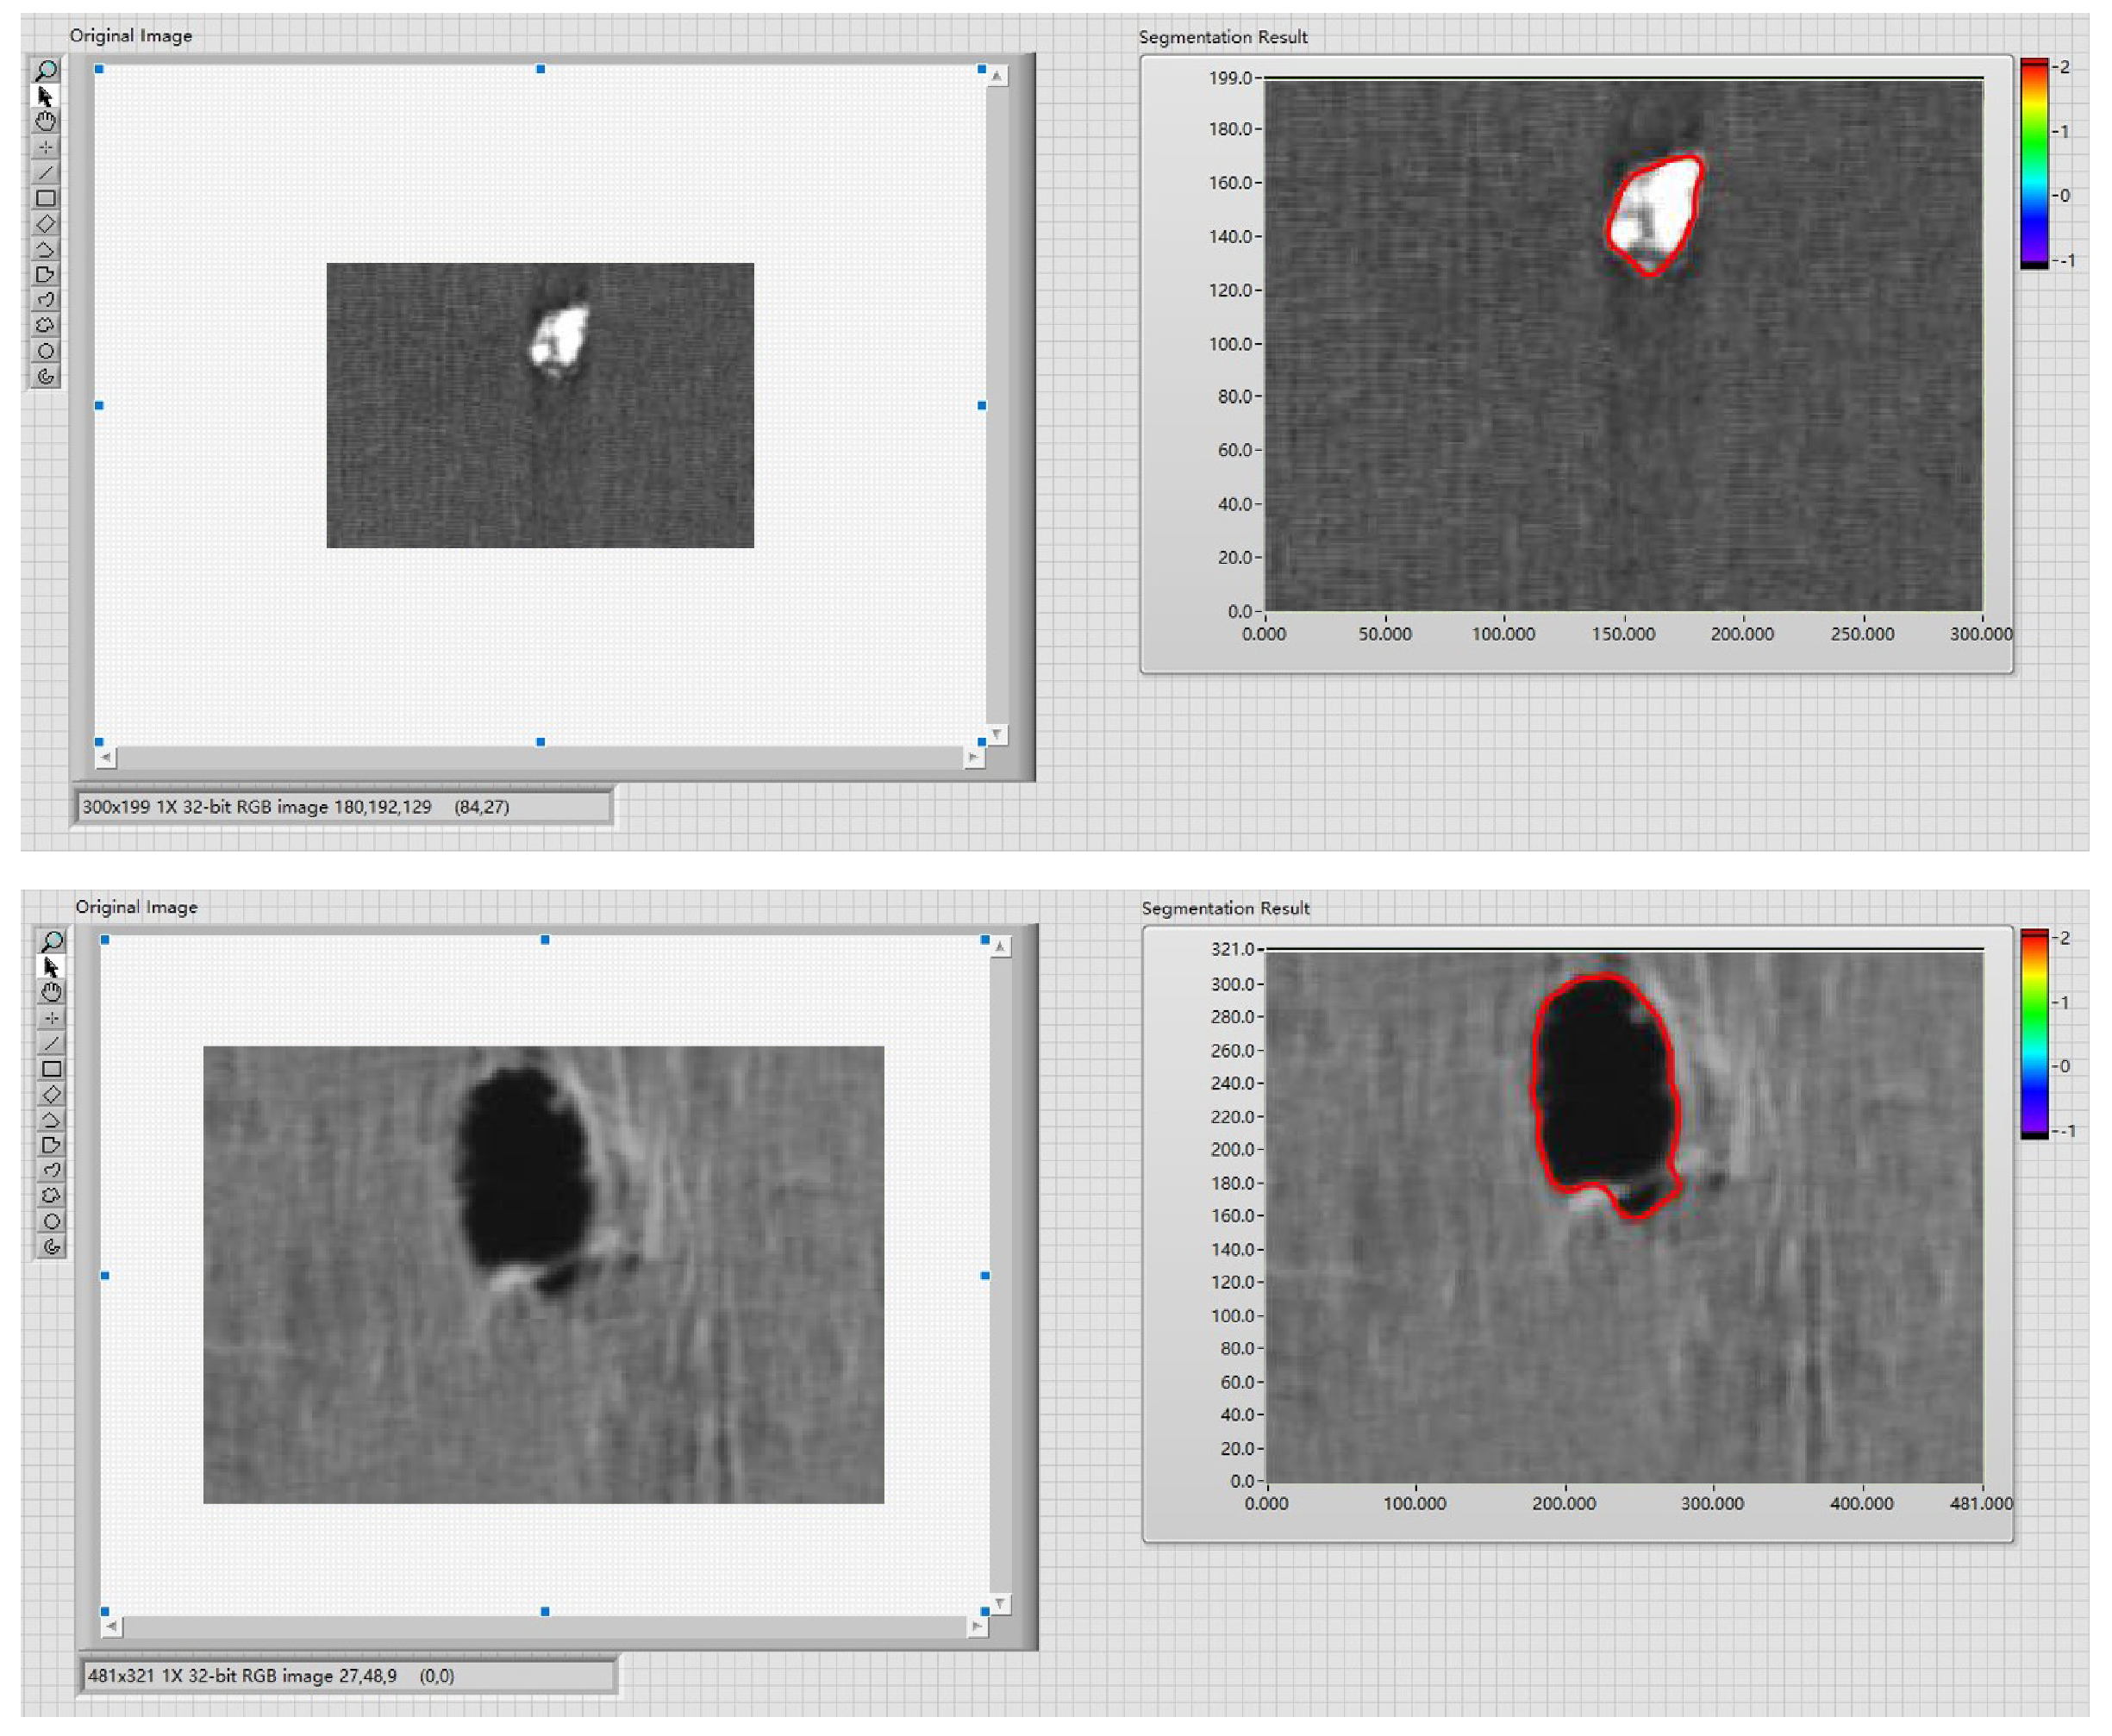
Task: Click the red-outlined white region in the upper segmentation result
Action: pyautogui.click(x=1657, y=213)
